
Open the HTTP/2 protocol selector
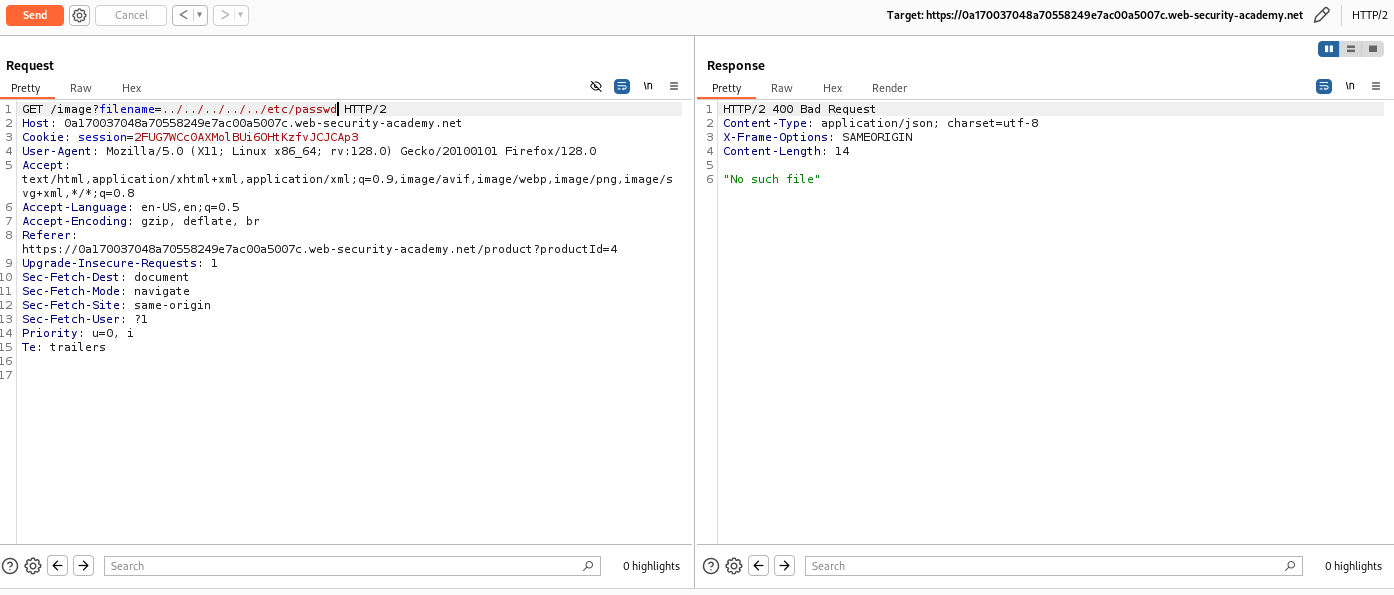pyautogui.click(x=1369, y=15)
